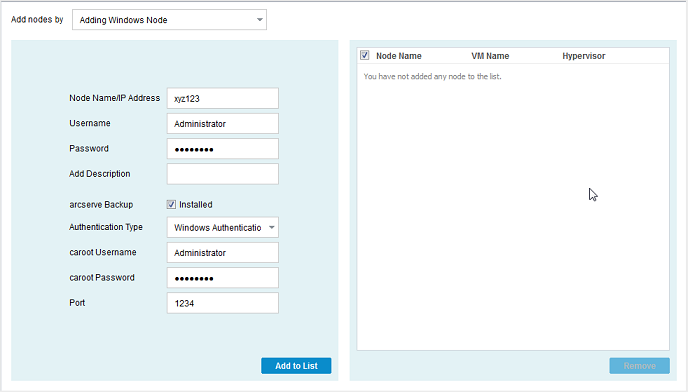
Task: Click the Add Description text box
Action: [x=222, y=174]
